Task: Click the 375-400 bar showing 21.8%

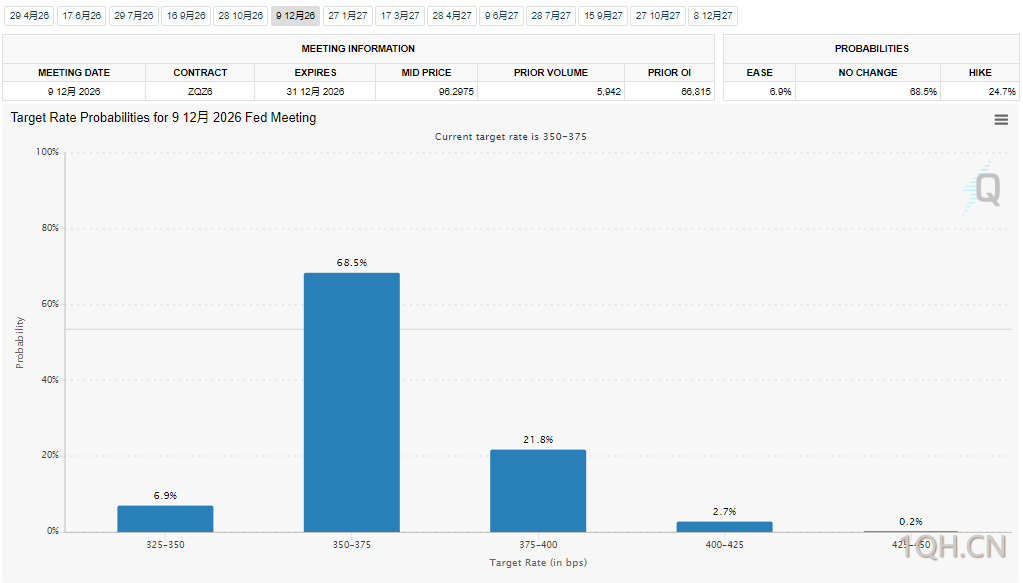Action: (538, 490)
